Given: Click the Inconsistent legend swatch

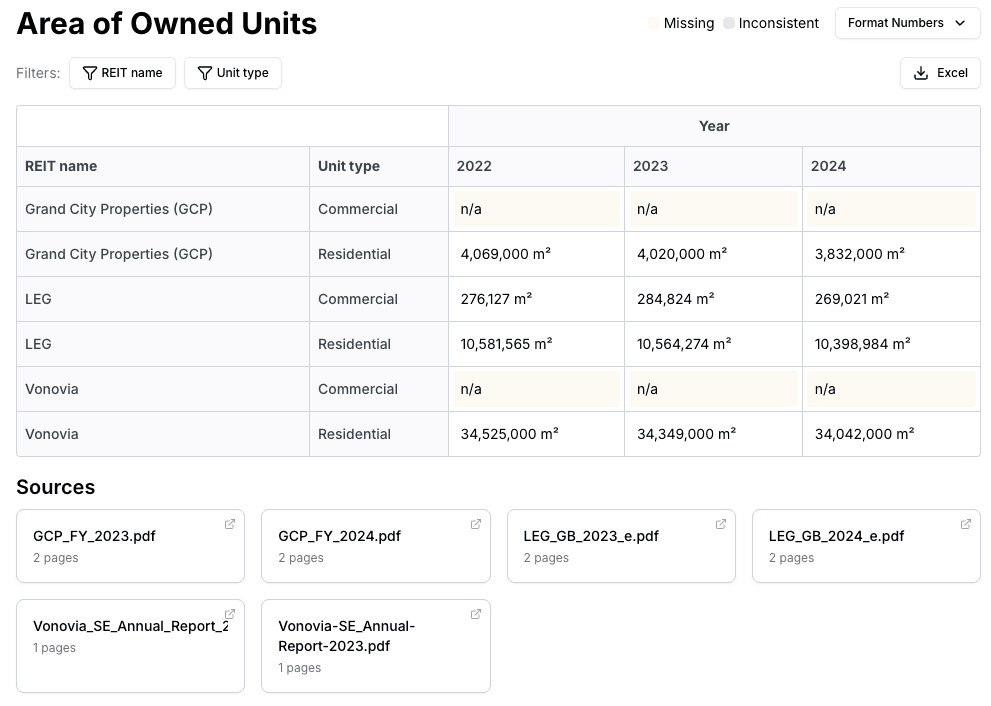Looking at the screenshot, I should coord(729,23).
